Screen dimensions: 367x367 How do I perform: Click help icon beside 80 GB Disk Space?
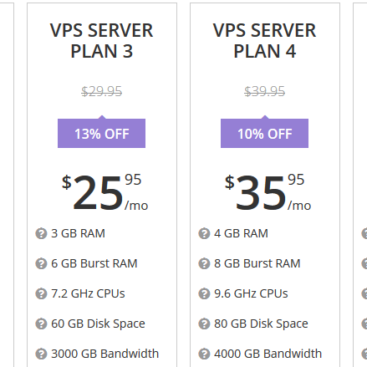(x=204, y=324)
